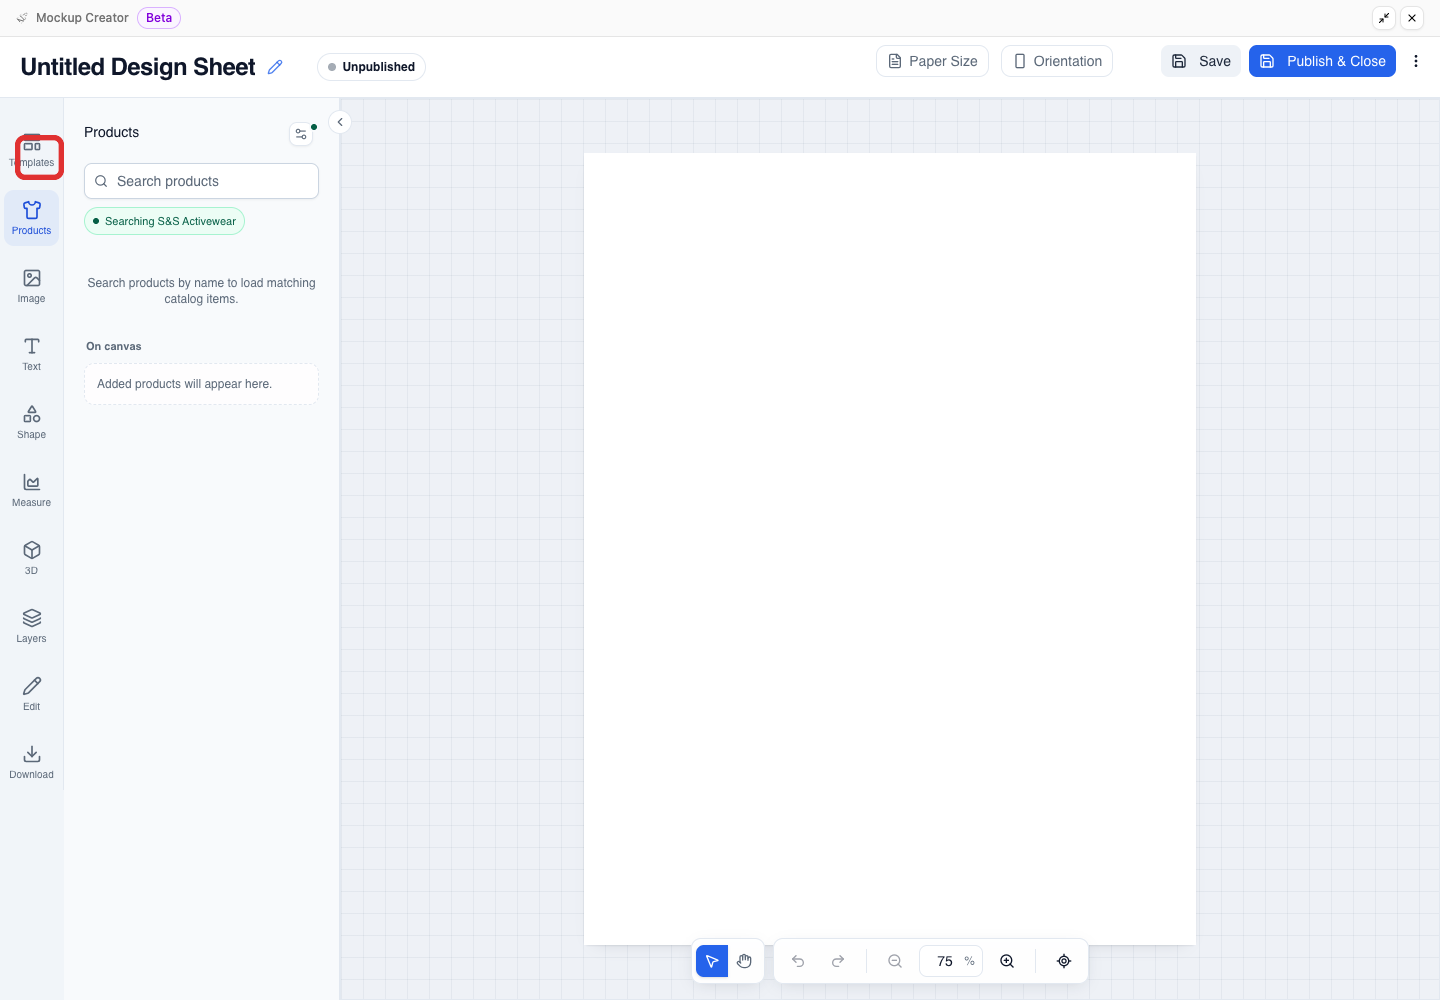Focus the Search products field

pos(201,181)
